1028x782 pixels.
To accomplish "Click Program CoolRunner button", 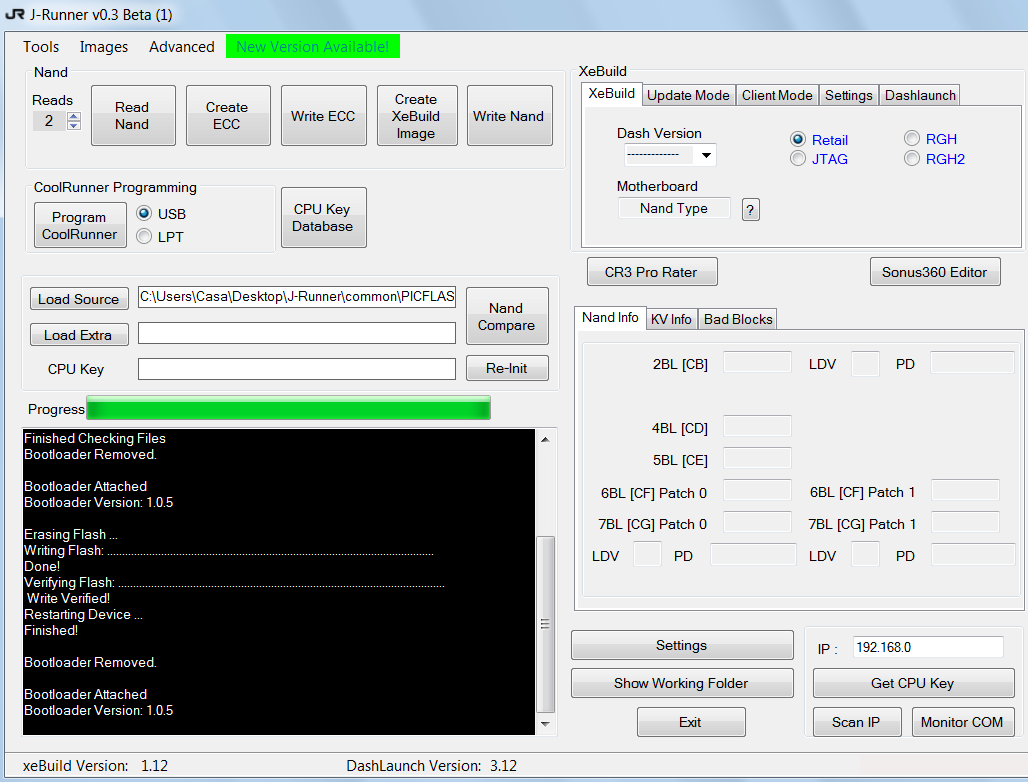I will [80, 225].
